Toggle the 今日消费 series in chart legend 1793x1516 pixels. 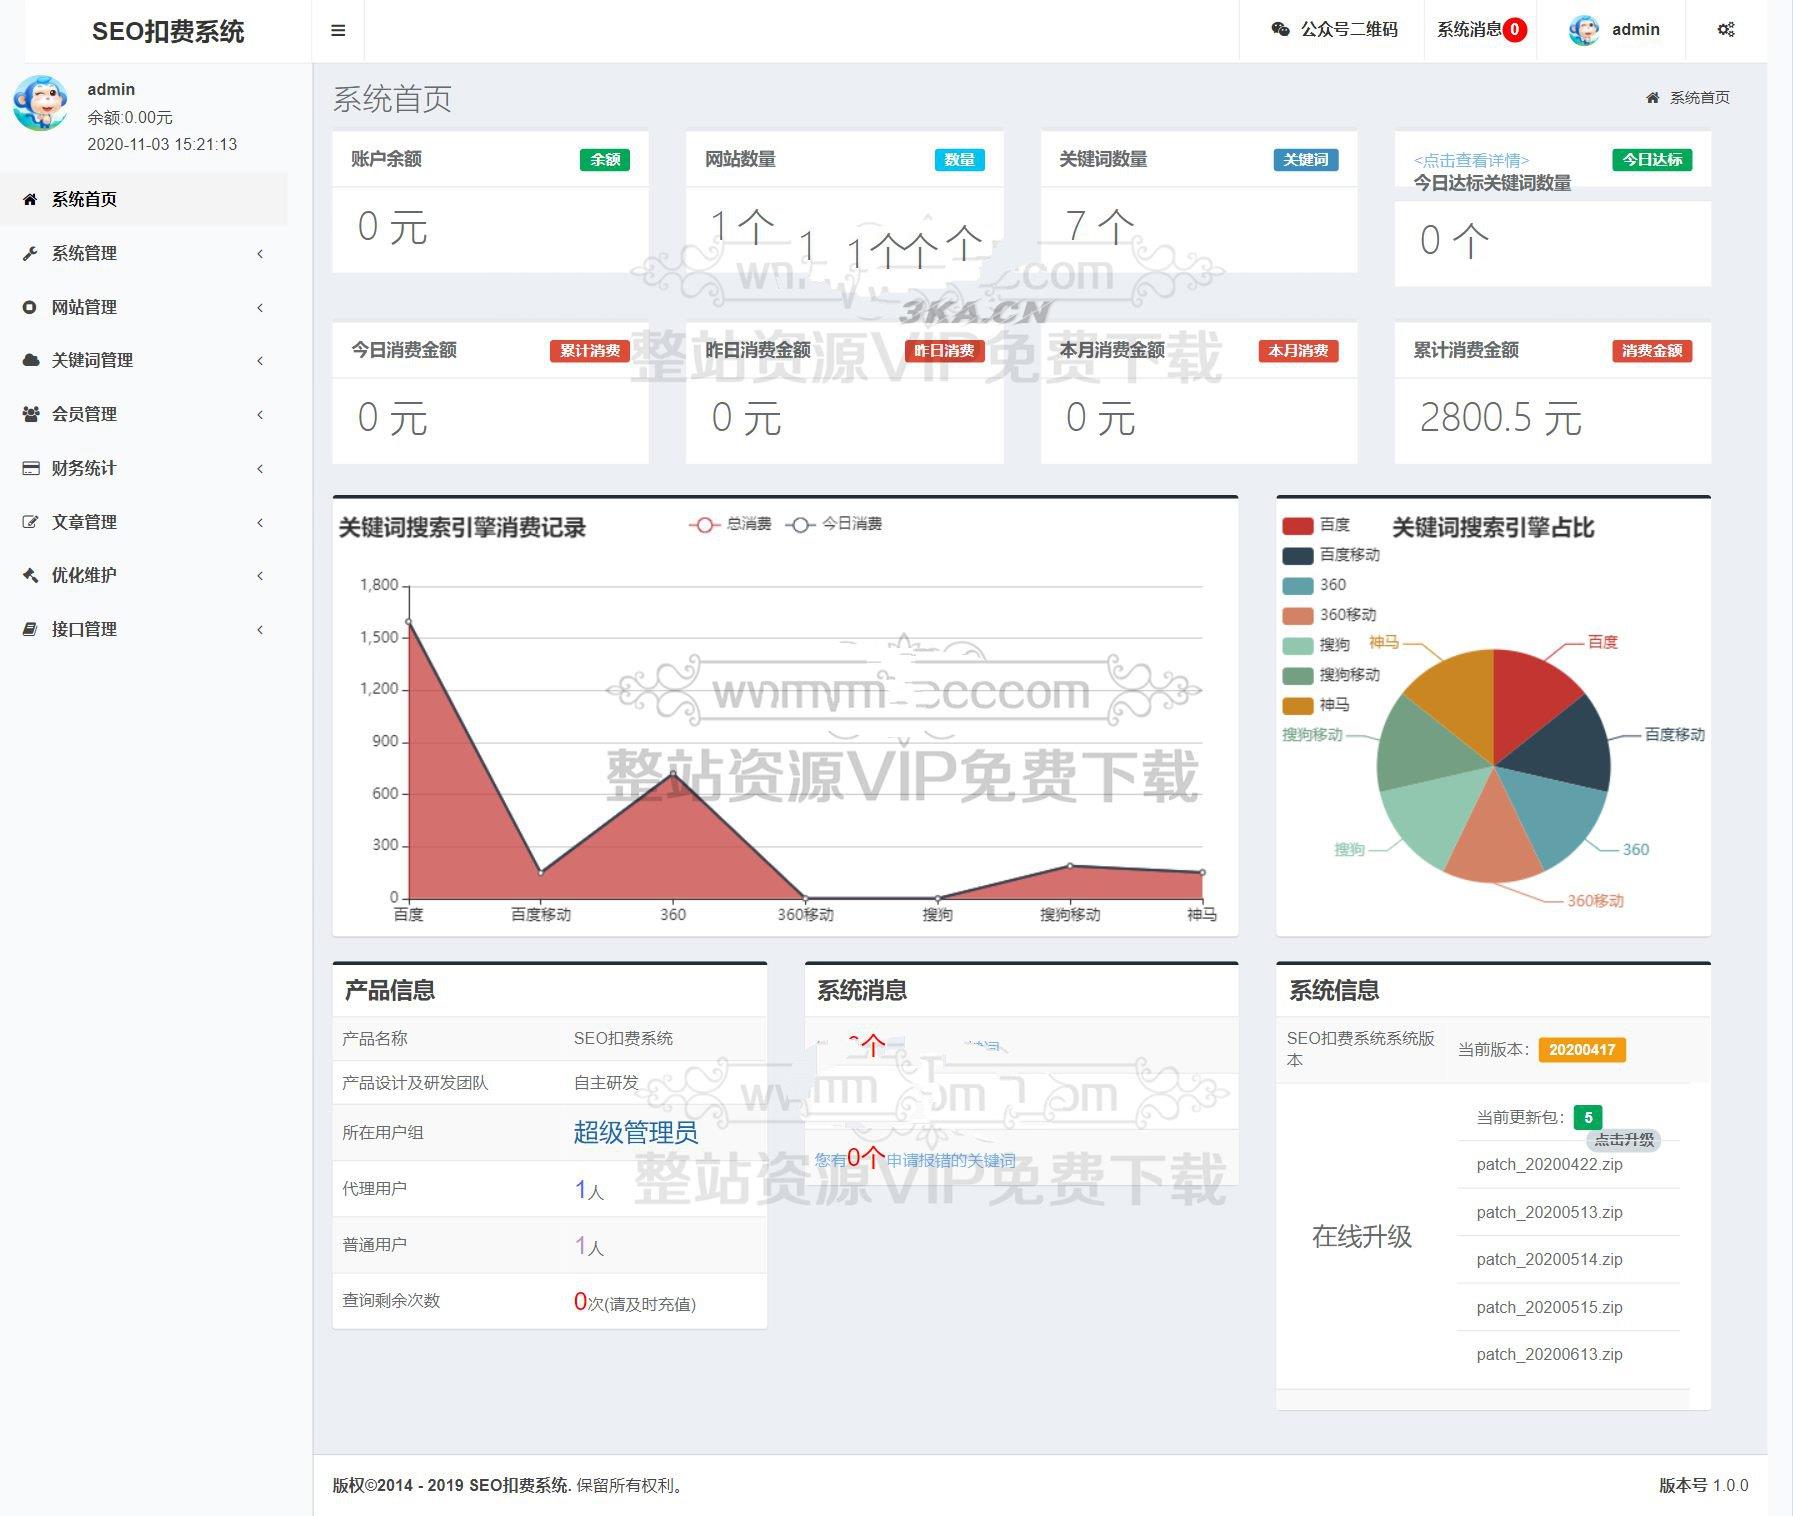click(834, 524)
